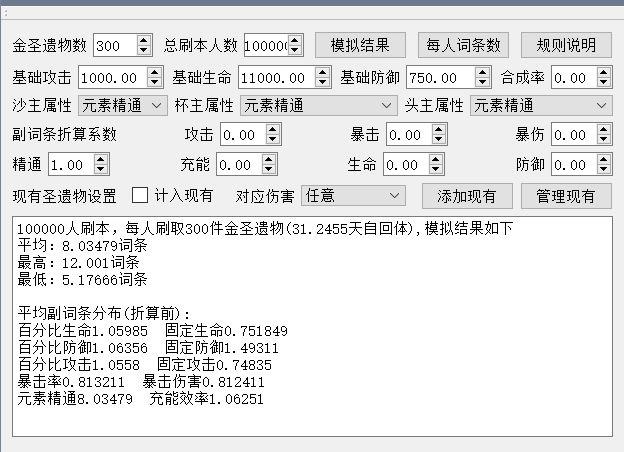Decrease 基础防御 value with down arrow

pos(482,82)
